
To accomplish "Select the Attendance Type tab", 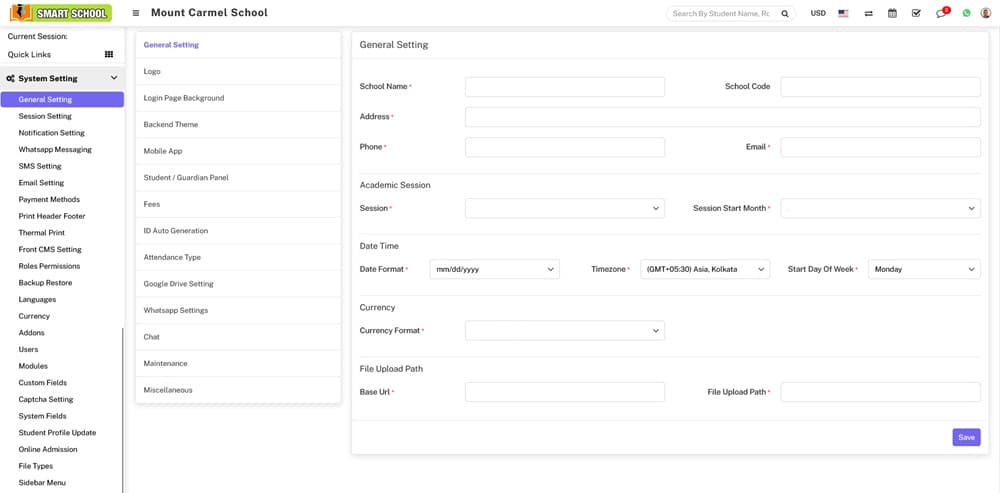I will point(172,257).
